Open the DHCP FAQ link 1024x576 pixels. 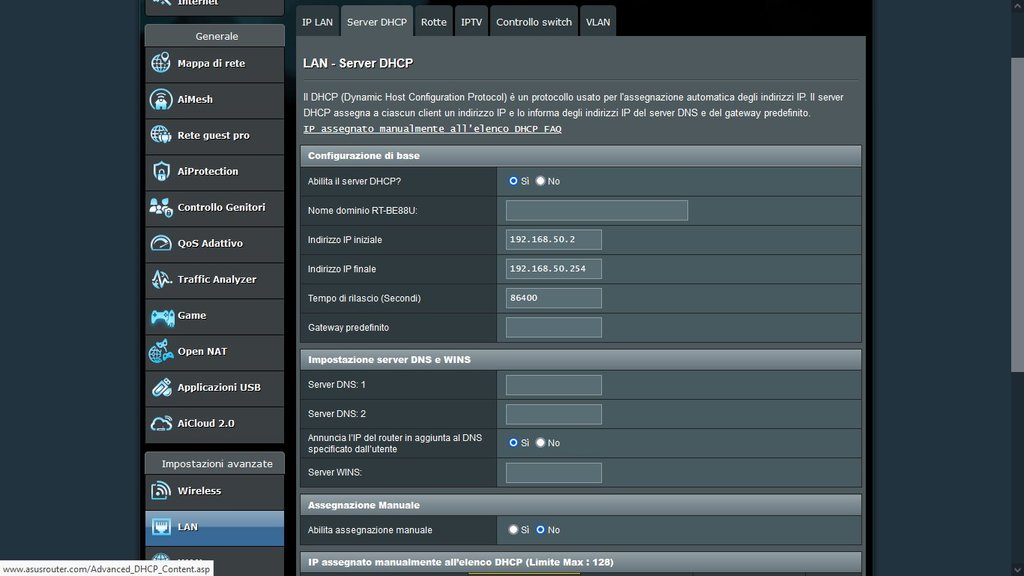click(x=432, y=130)
